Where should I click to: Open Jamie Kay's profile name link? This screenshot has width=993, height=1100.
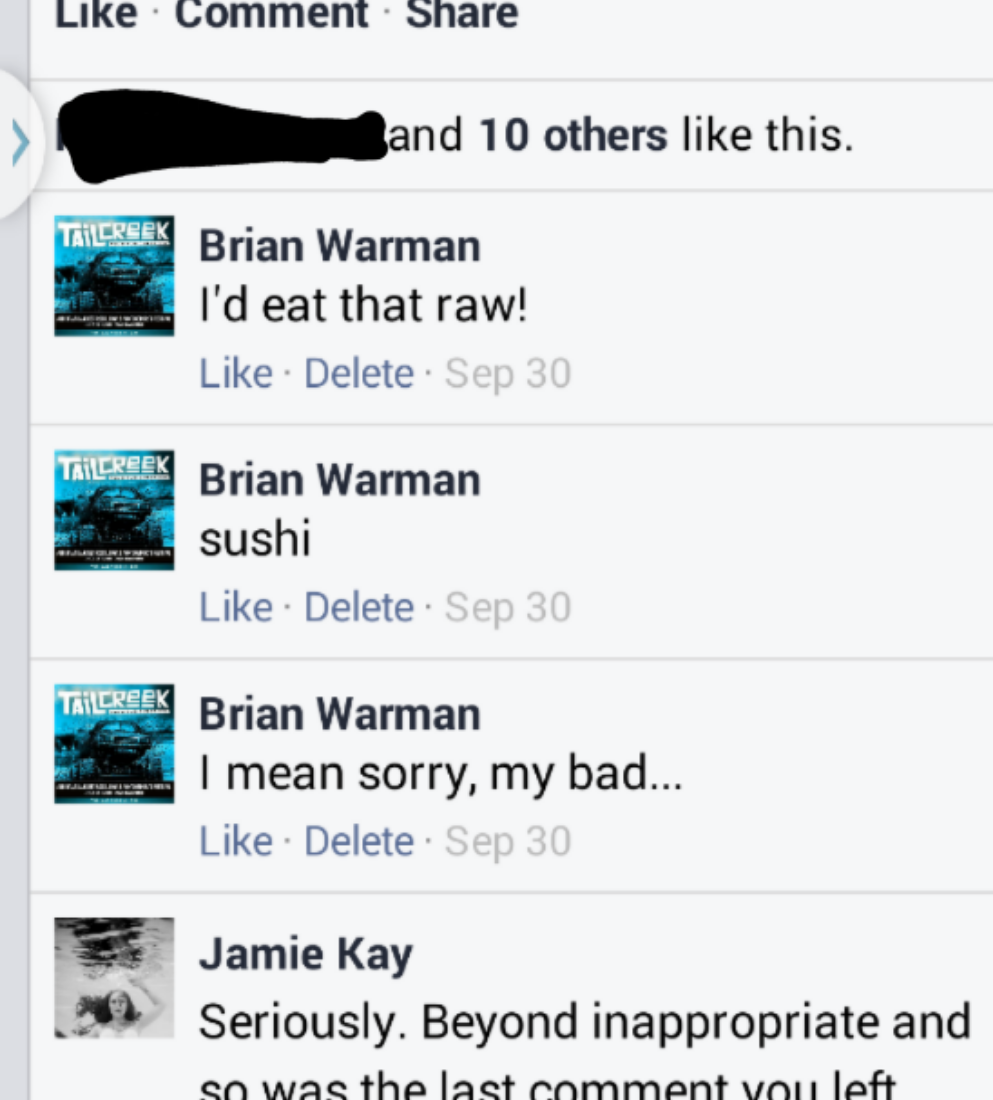point(306,954)
